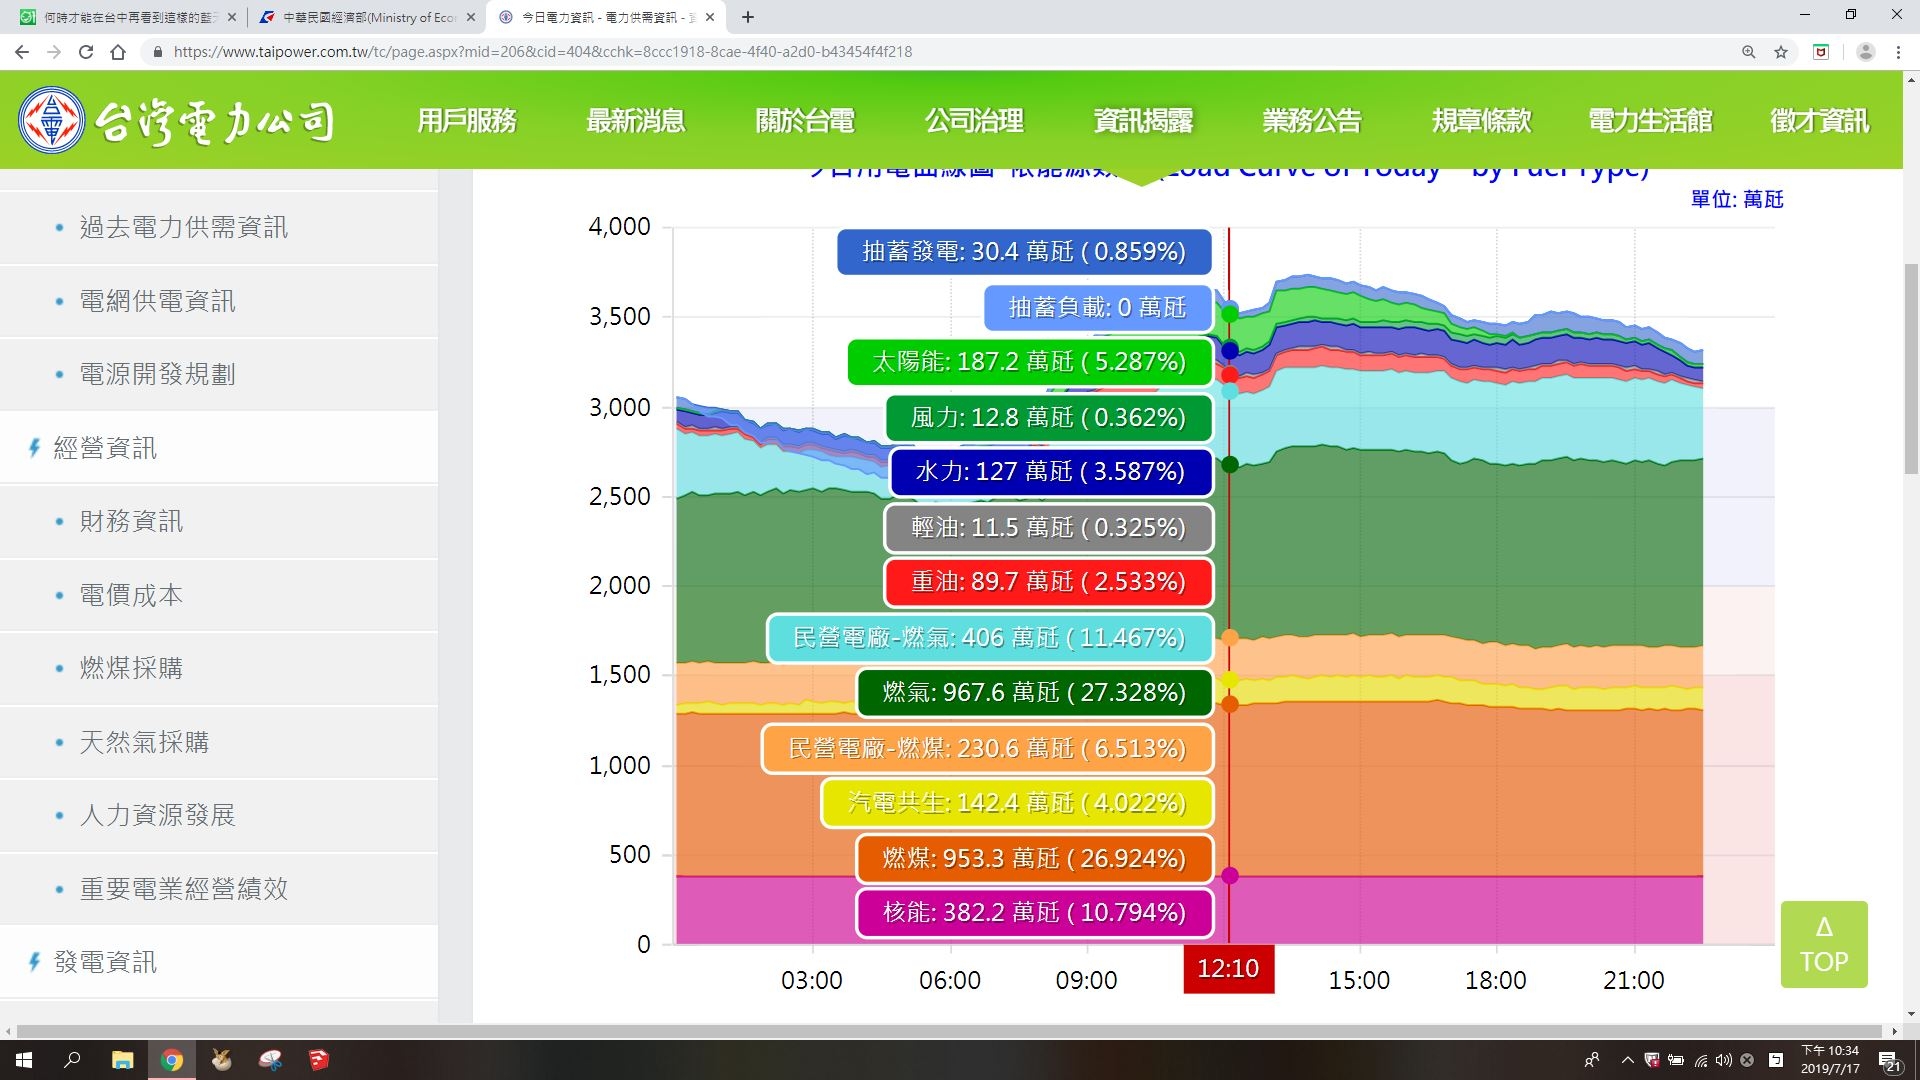Click the 風力 12.8 萬瓩 tooltip label
Viewport: 1920px width, 1080px height.
(1048, 417)
